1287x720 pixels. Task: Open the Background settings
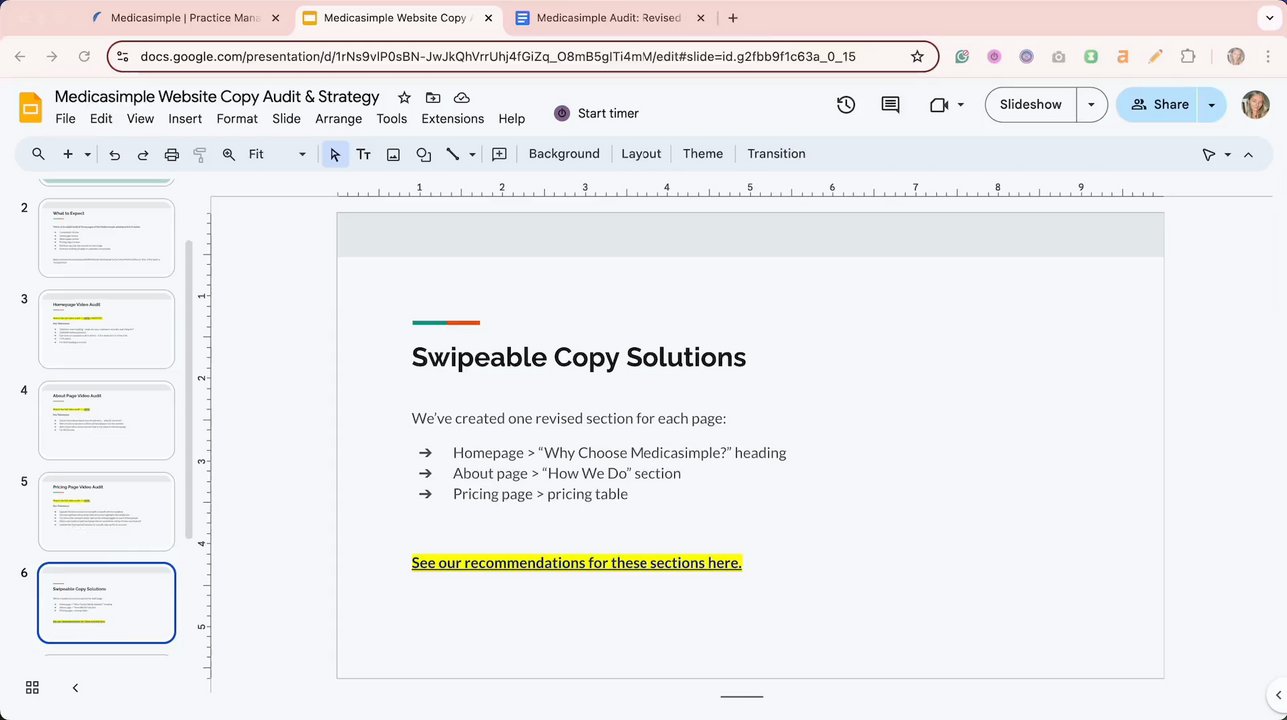[x=564, y=154]
